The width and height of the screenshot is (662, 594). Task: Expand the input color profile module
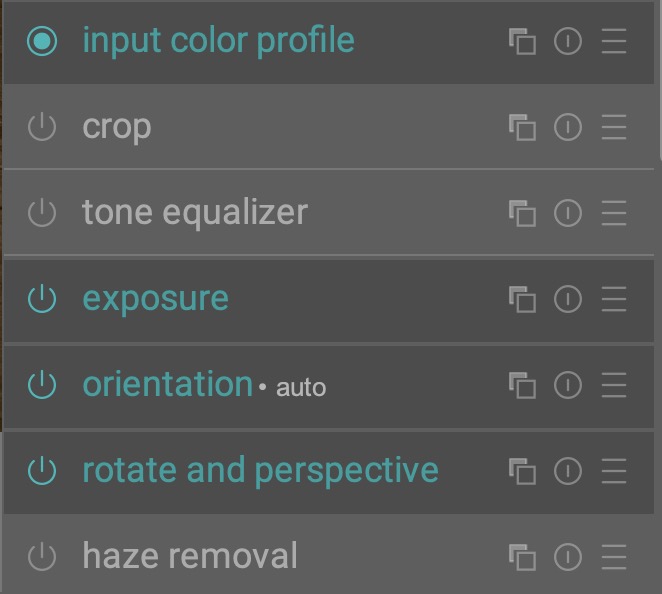click(x=218, y=41)
